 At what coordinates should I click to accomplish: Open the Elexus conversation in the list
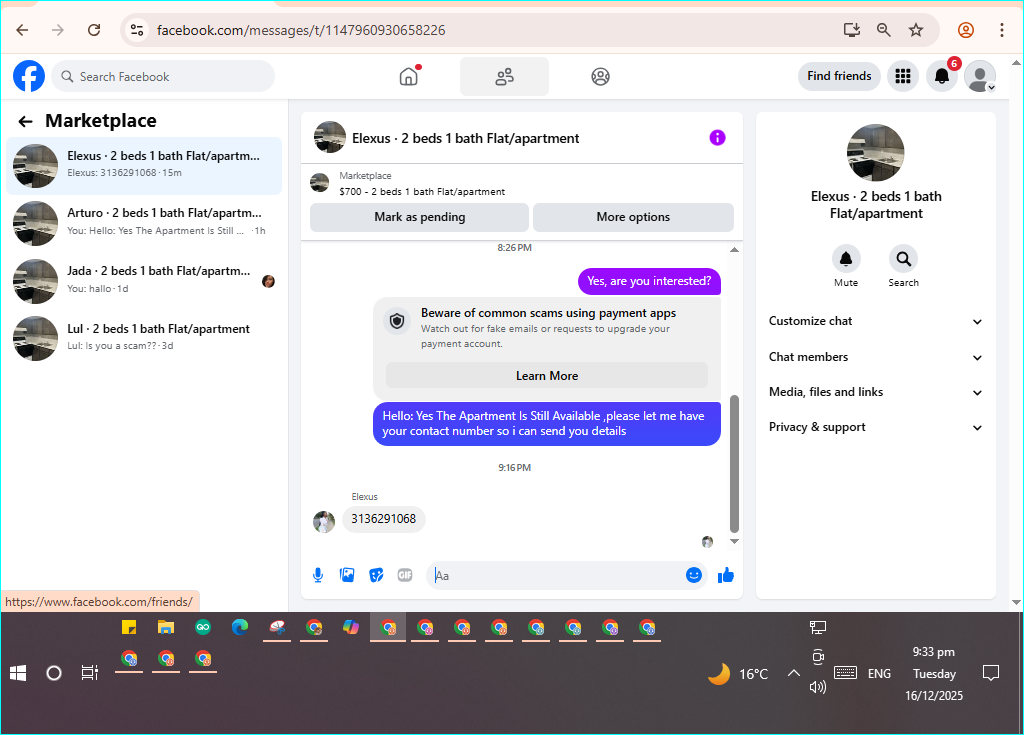point(144,166)
